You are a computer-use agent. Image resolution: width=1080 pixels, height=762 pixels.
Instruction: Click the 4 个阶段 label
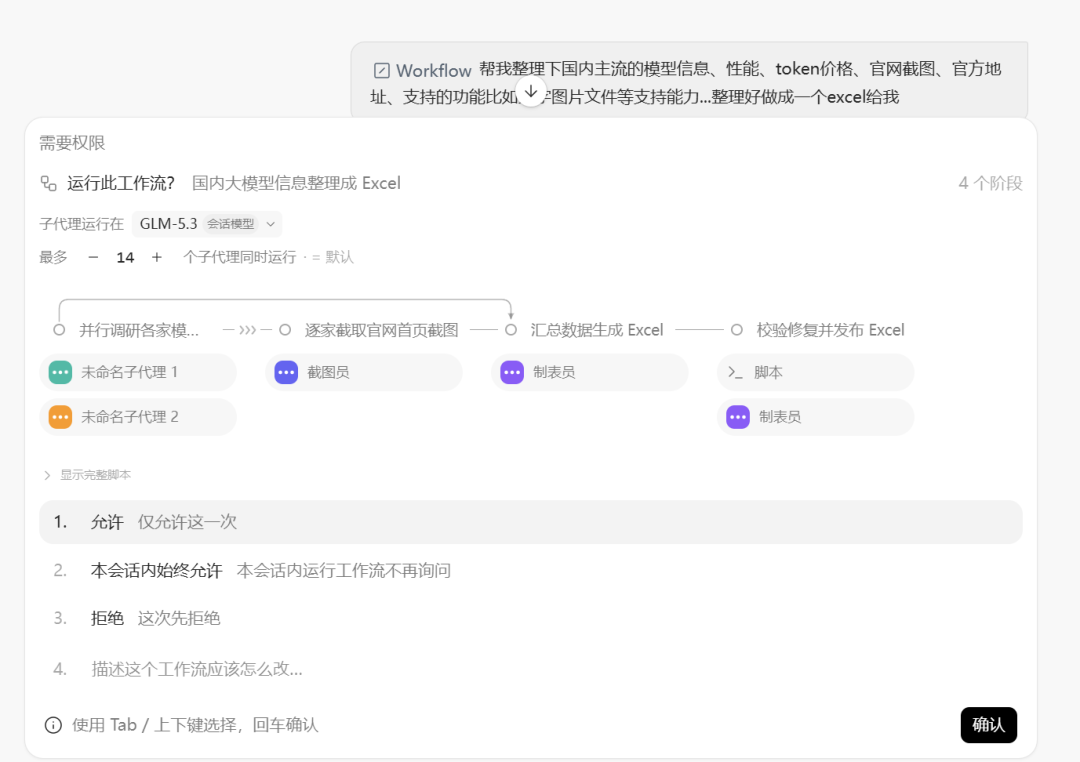coord(990,183)
